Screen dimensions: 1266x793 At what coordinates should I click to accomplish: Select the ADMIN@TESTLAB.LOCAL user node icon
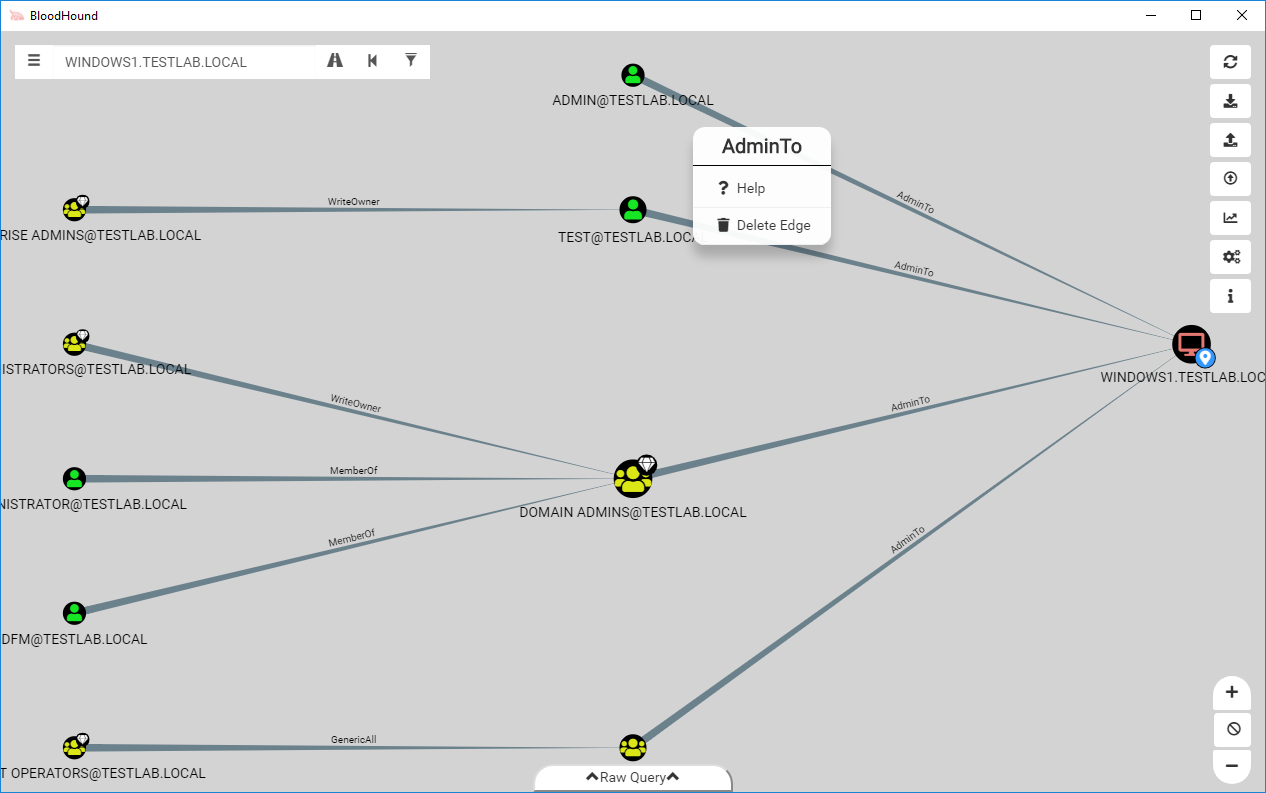(633, 75)
